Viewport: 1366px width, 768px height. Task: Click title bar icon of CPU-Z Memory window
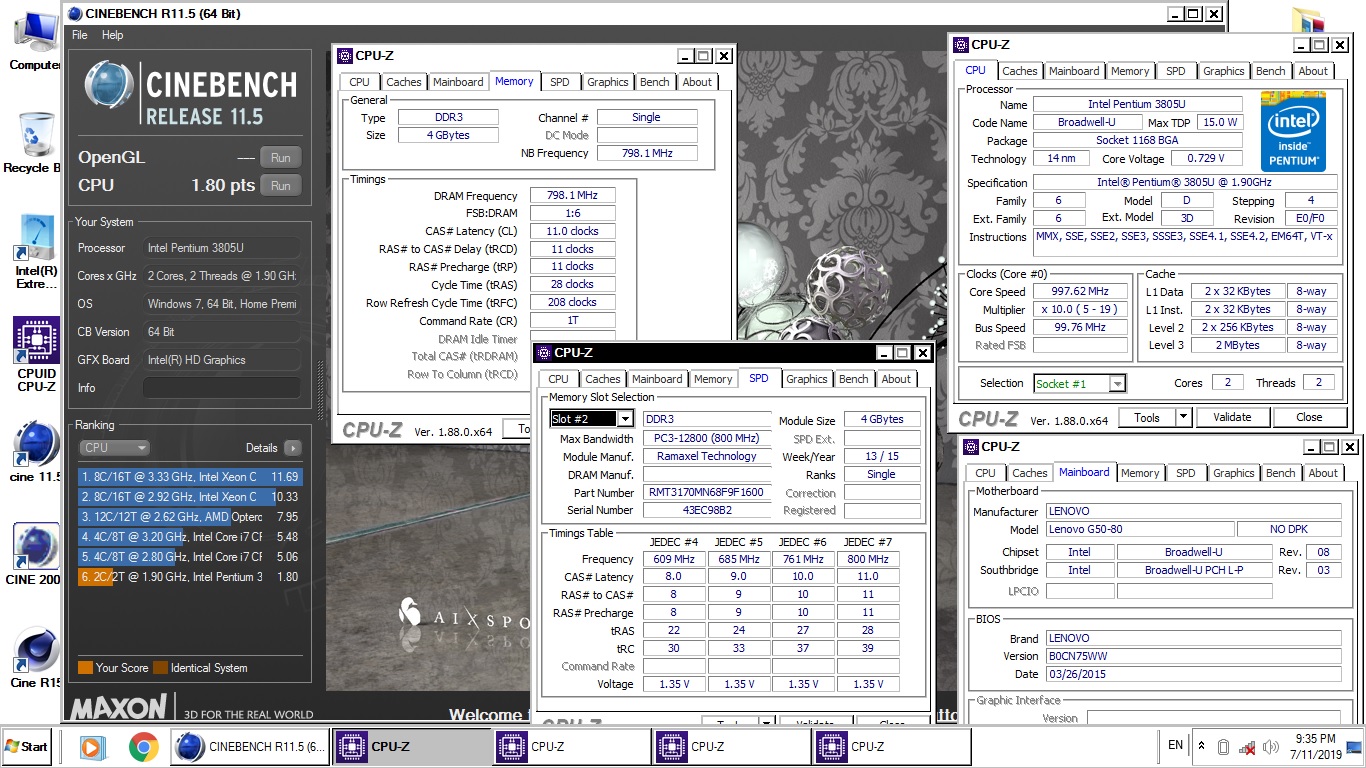click(345, 56)
